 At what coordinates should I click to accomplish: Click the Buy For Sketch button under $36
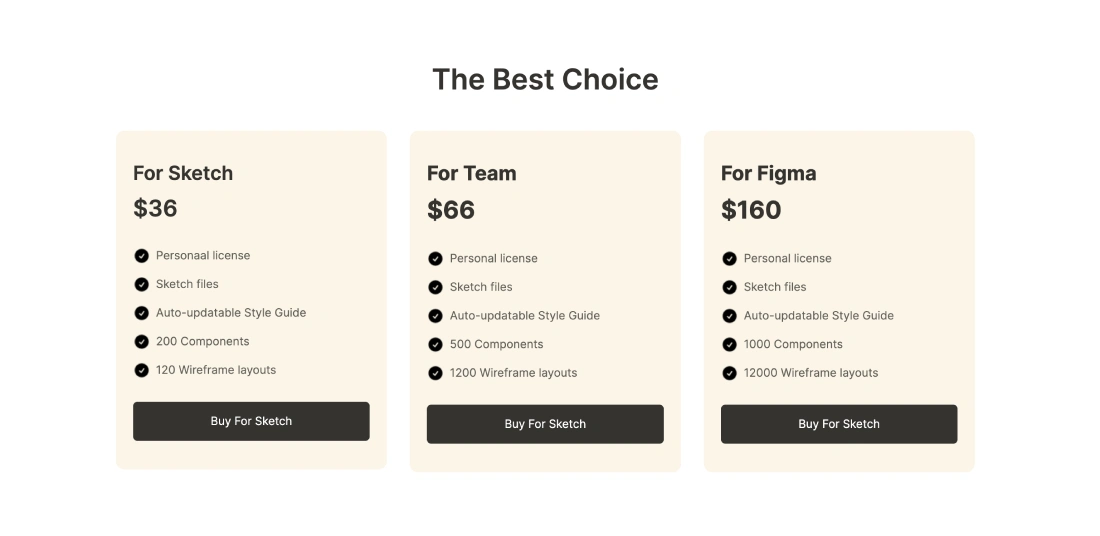coord(251,421)
